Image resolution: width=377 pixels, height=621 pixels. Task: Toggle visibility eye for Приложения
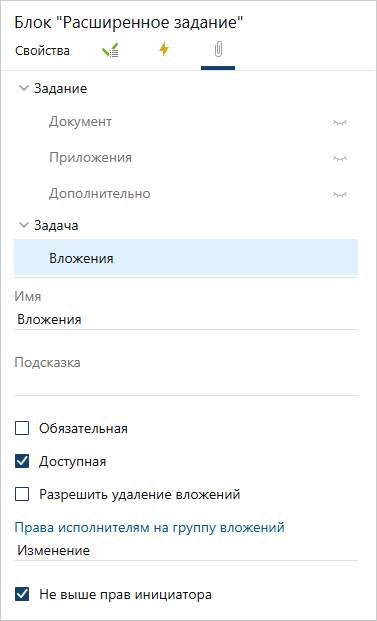pyautogui.click(x=339, y=158)
